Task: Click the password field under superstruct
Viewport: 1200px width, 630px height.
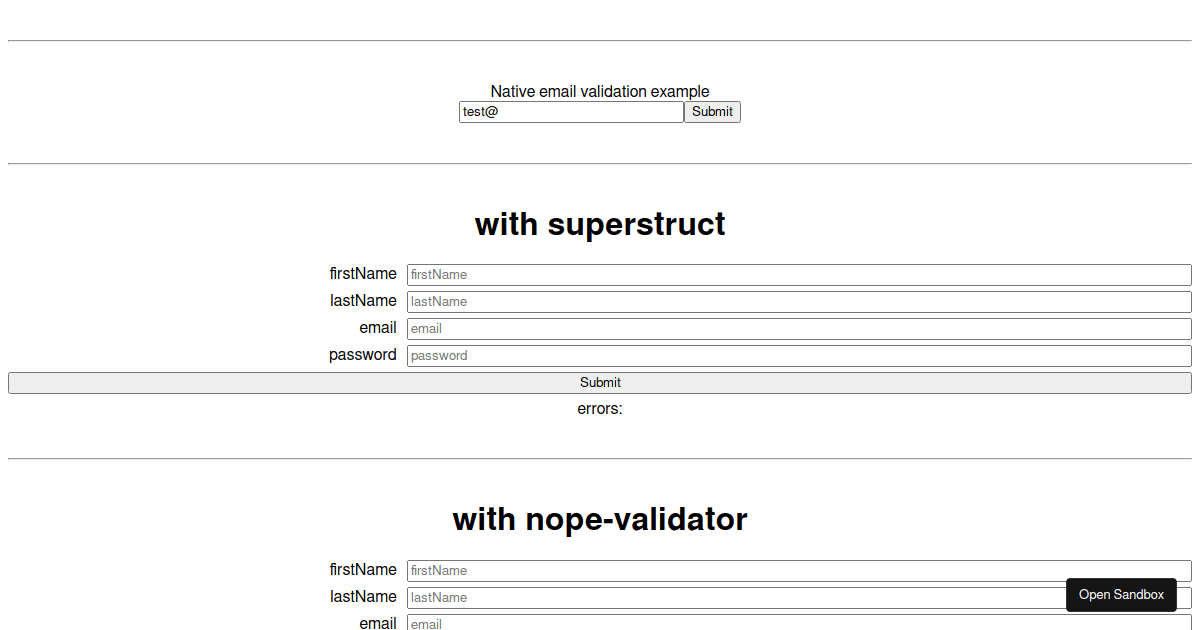Action: pos(798,355)
